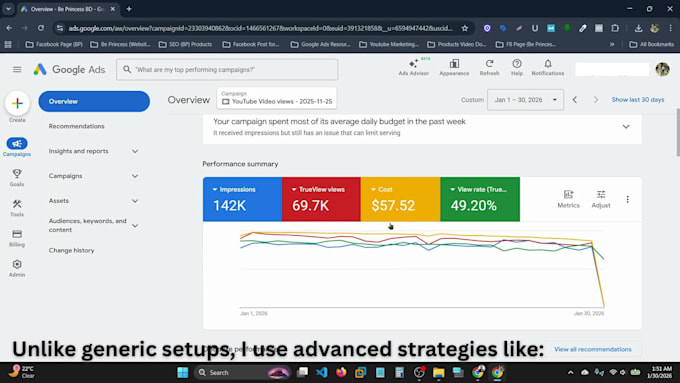Click the Google Ads search field

coord(227,69)
